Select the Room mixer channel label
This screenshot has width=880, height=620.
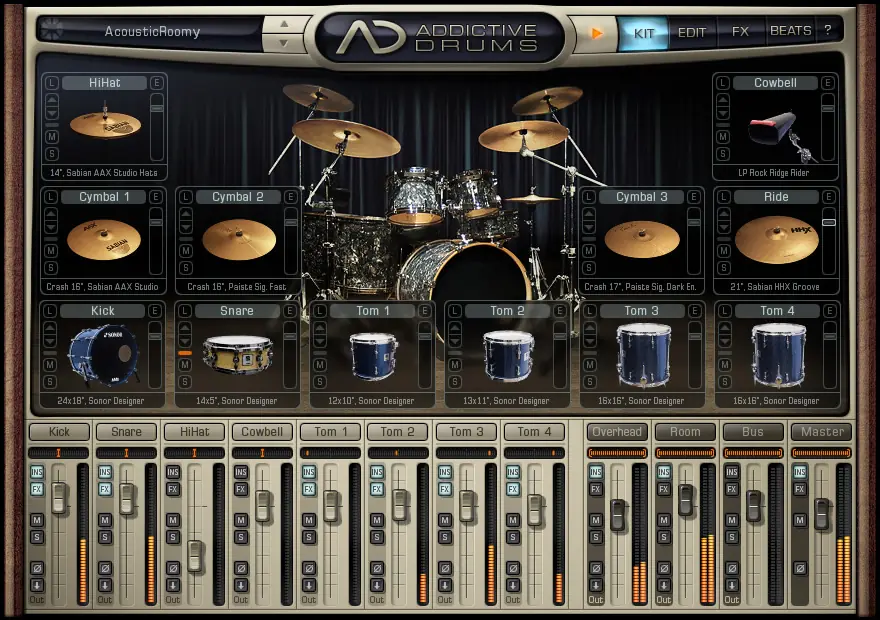[x=685, y=431]
